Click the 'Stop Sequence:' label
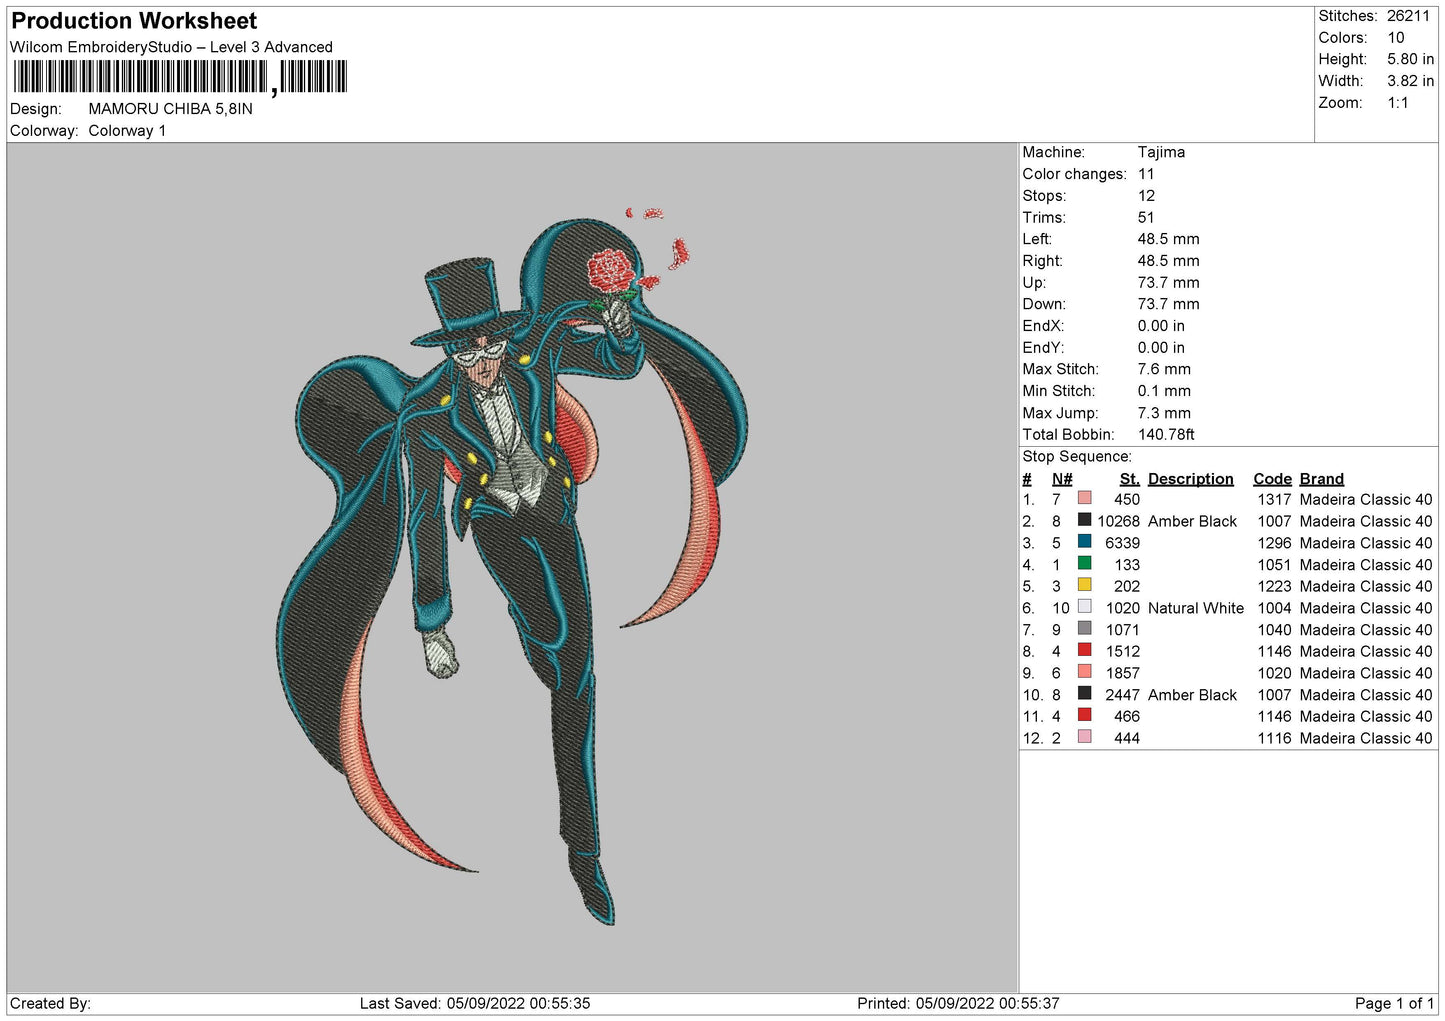This screenshot has height=1021, width=1445. click(x=1077, y=457)
